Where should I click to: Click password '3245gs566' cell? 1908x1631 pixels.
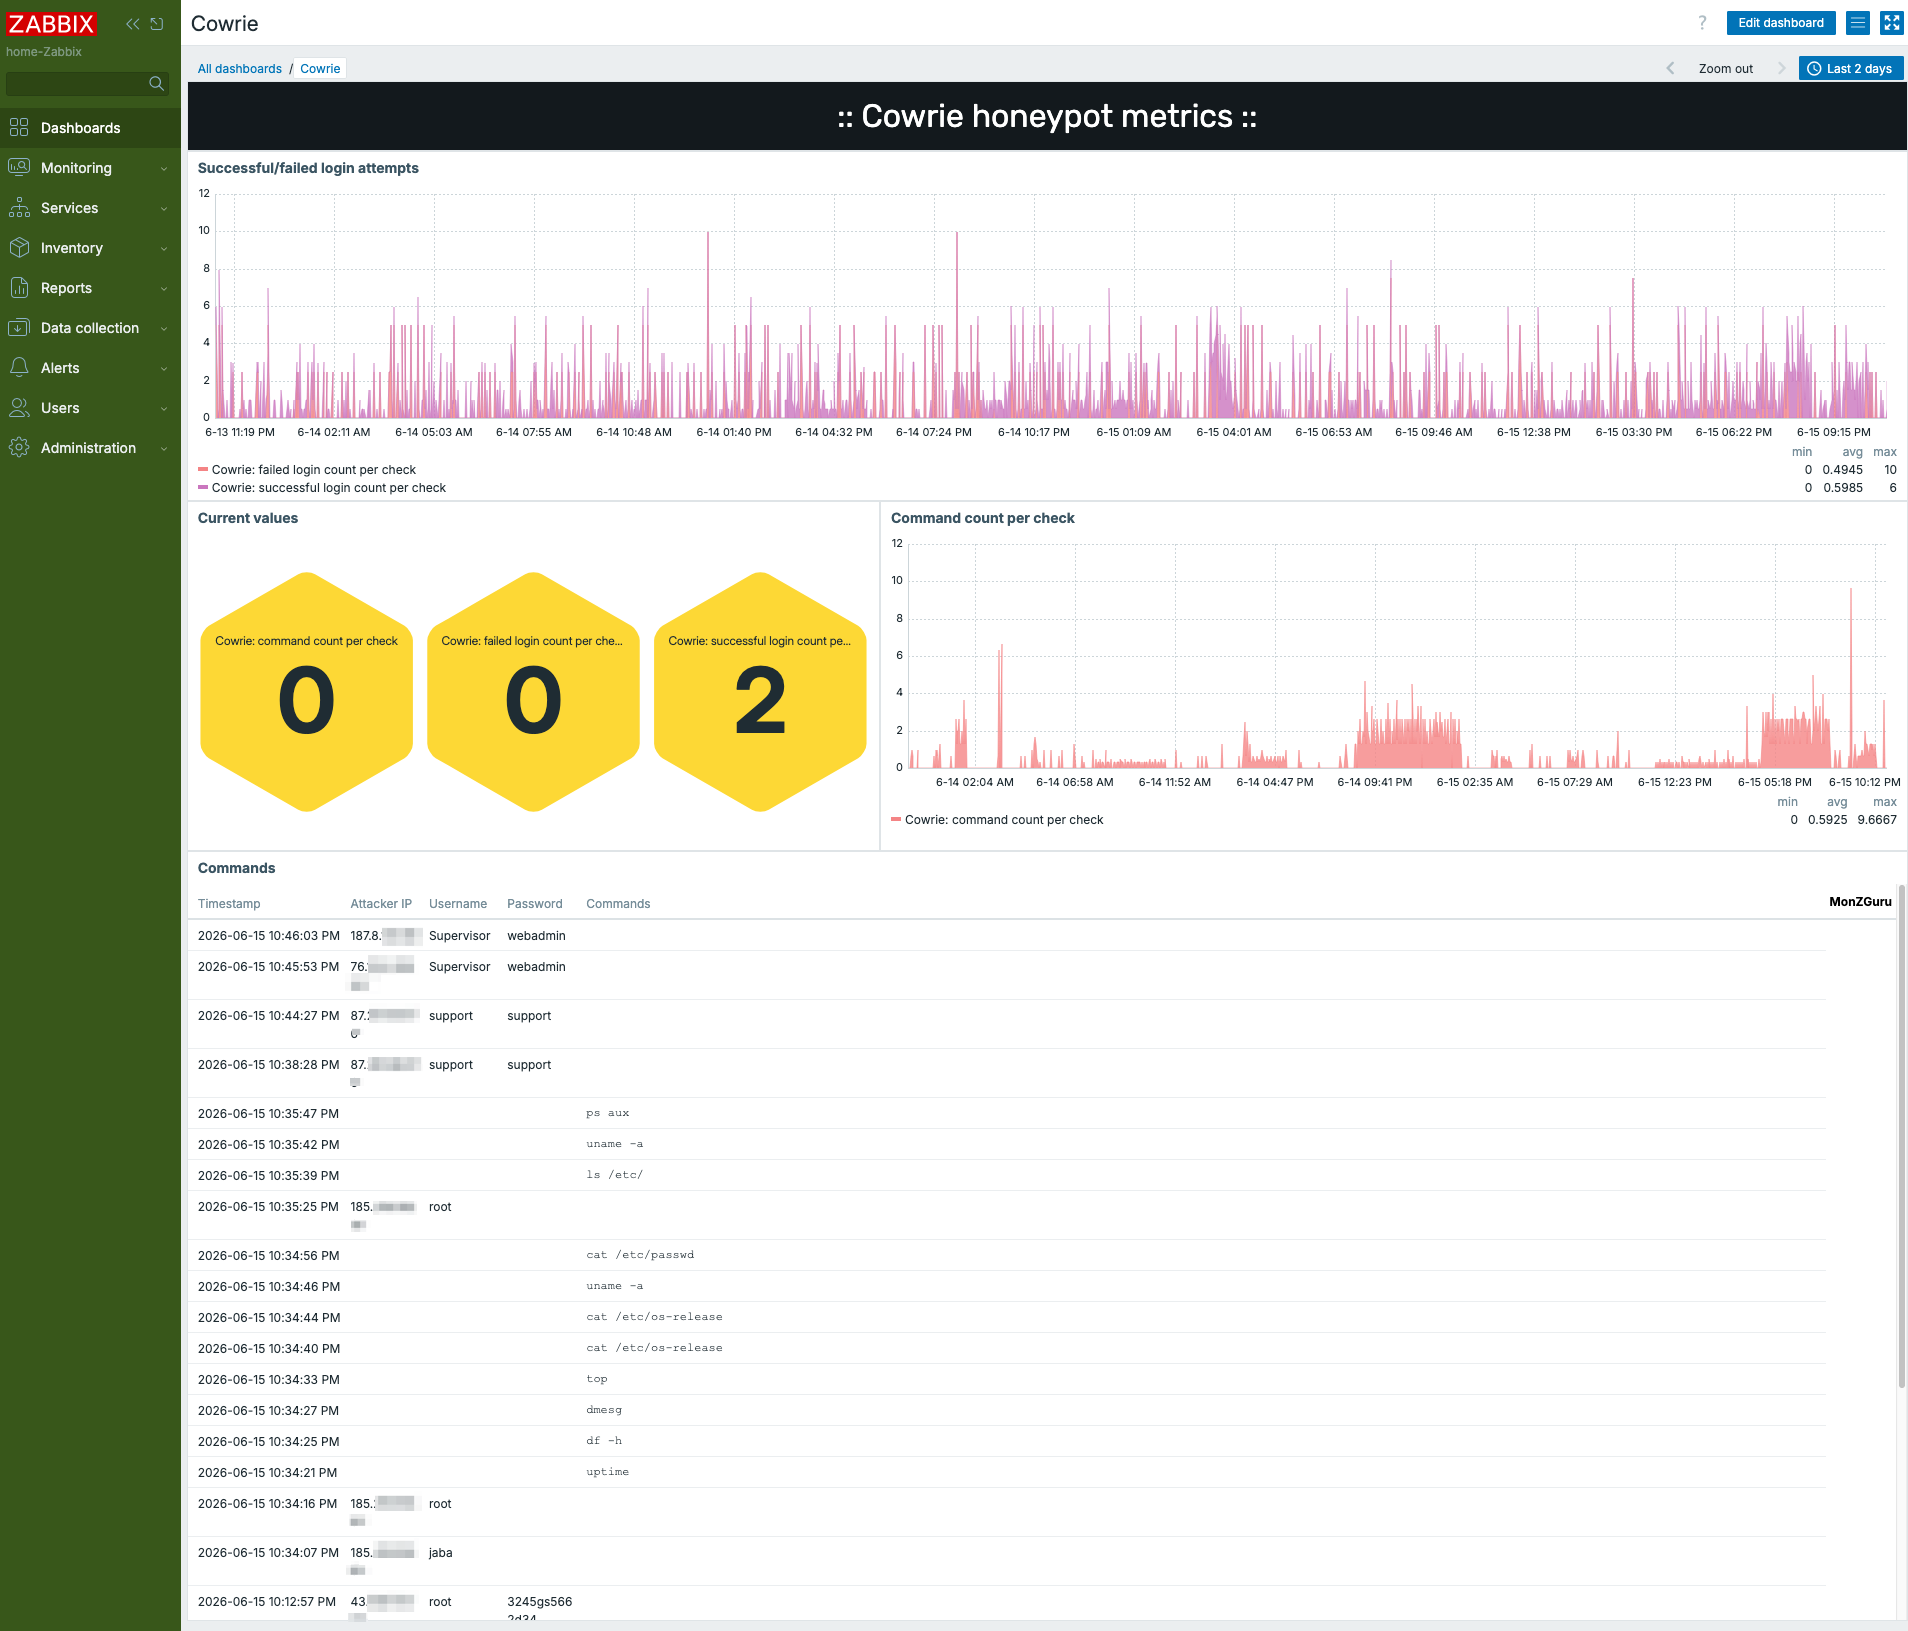click(x=539, y=1602)
